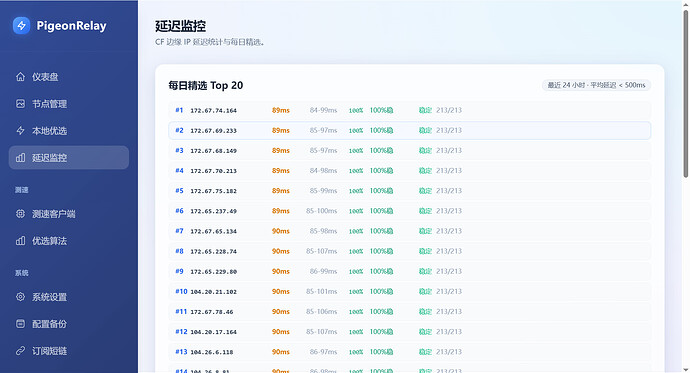Select IP 172.67.75.182
The height and width of the screenshot is (373, 690).
point(213,191)
